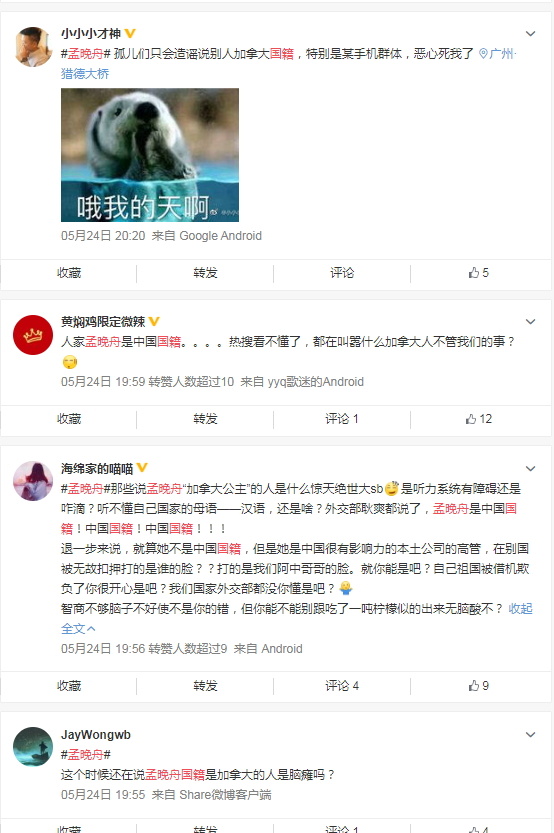Open JayWongwb's avatar picture
The width and height of the screenshot is (554, 833).
coord(33,746)
